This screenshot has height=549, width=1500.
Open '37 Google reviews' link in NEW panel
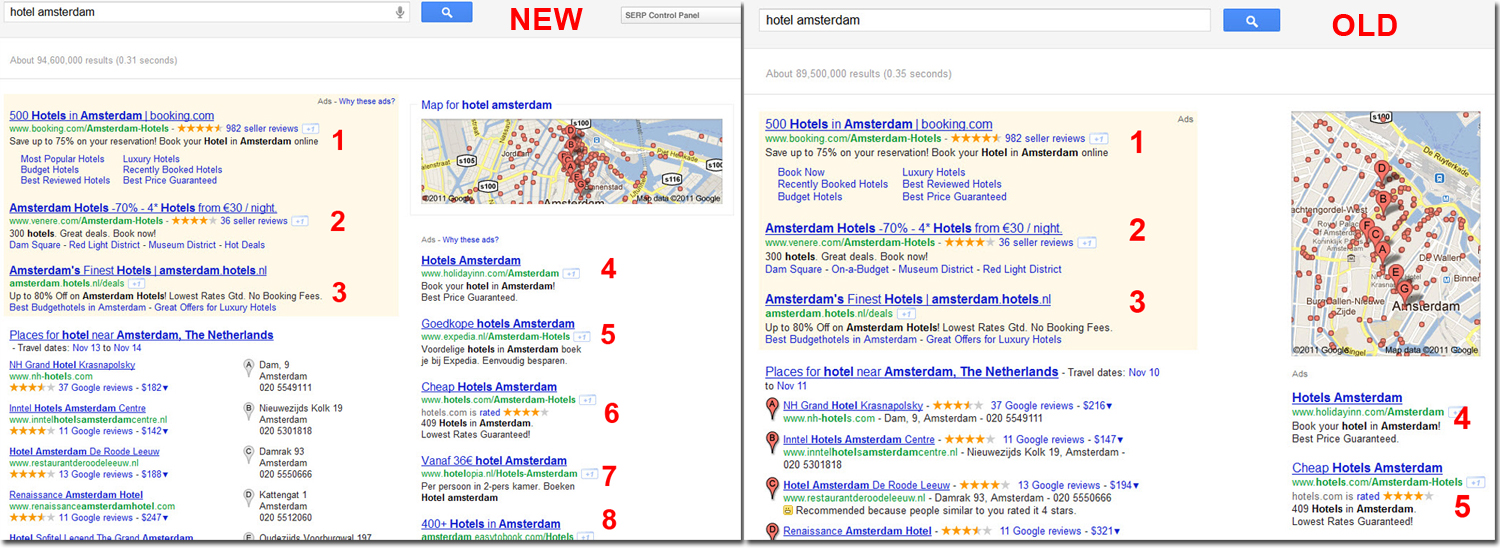coord(97,388)
